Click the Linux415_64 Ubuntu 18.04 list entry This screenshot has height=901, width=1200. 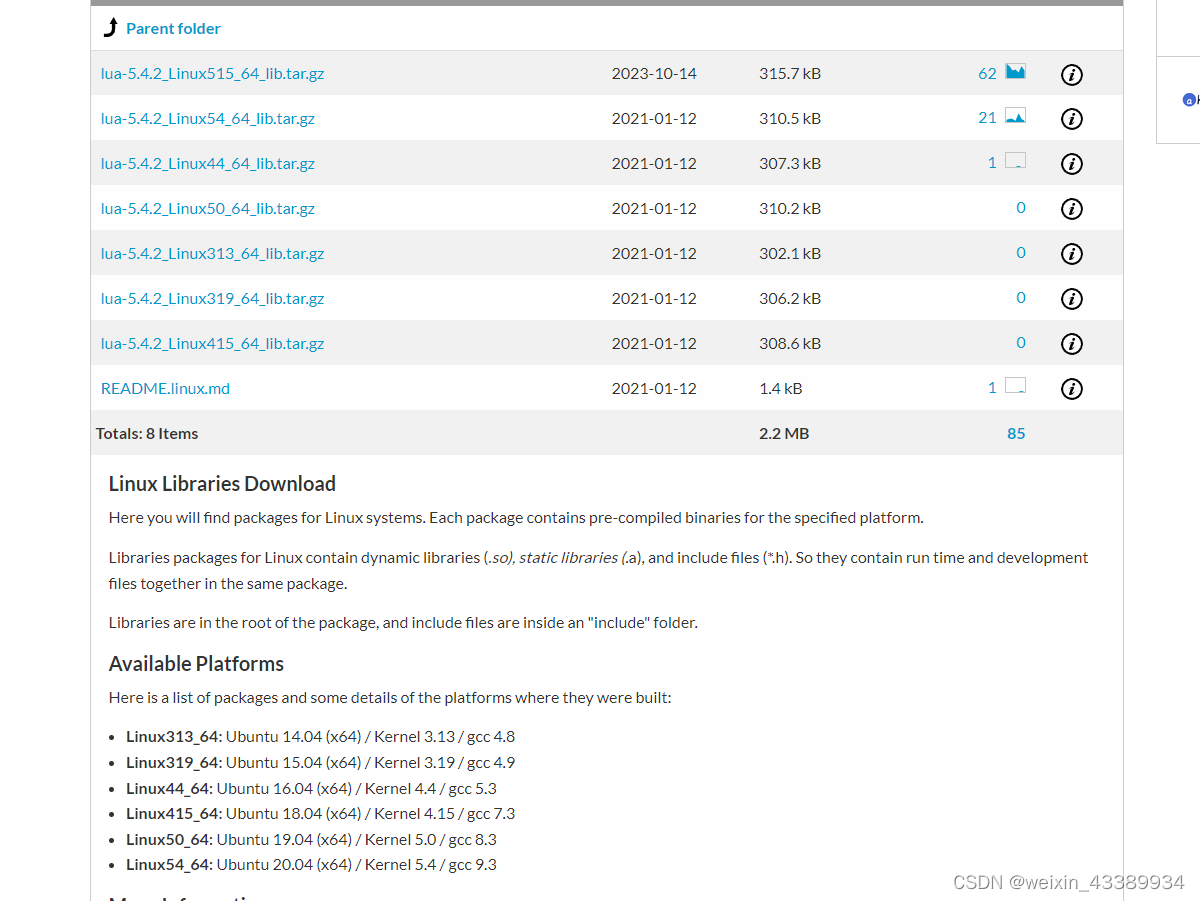point(320,814)
